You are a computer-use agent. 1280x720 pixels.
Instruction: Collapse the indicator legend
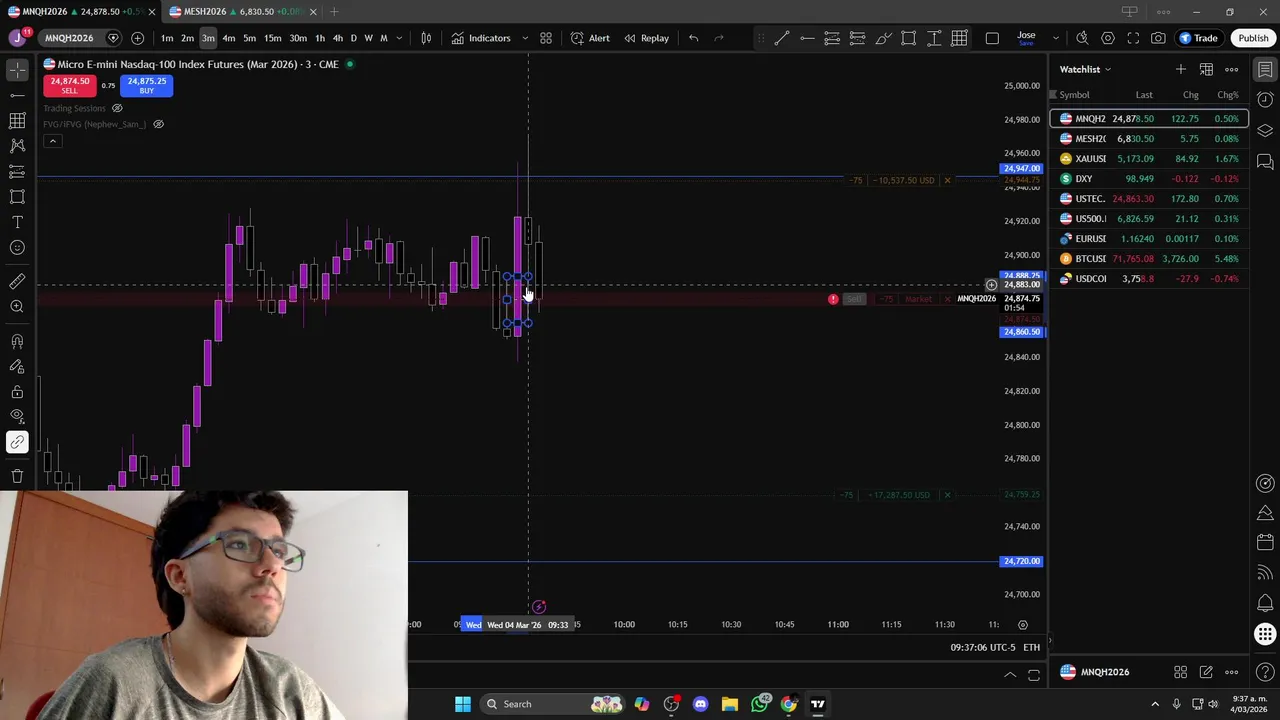pos(53,141)
